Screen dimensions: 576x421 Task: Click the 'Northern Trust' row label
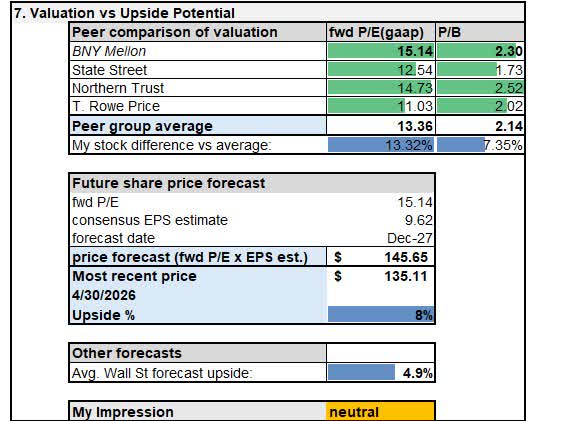tap(118, 88)
